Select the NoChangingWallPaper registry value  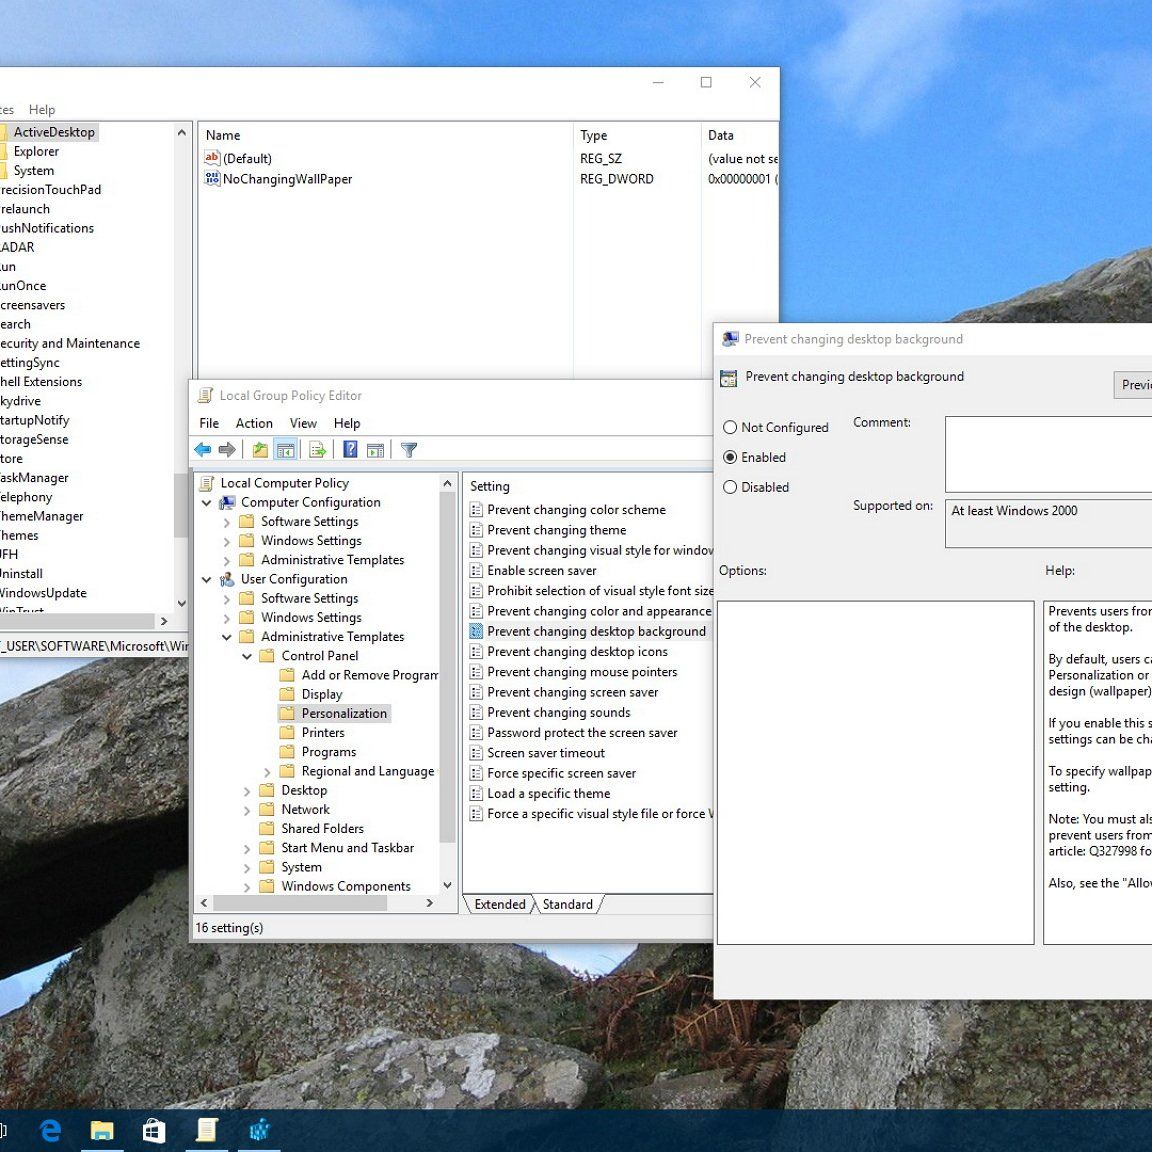point(287,180)
